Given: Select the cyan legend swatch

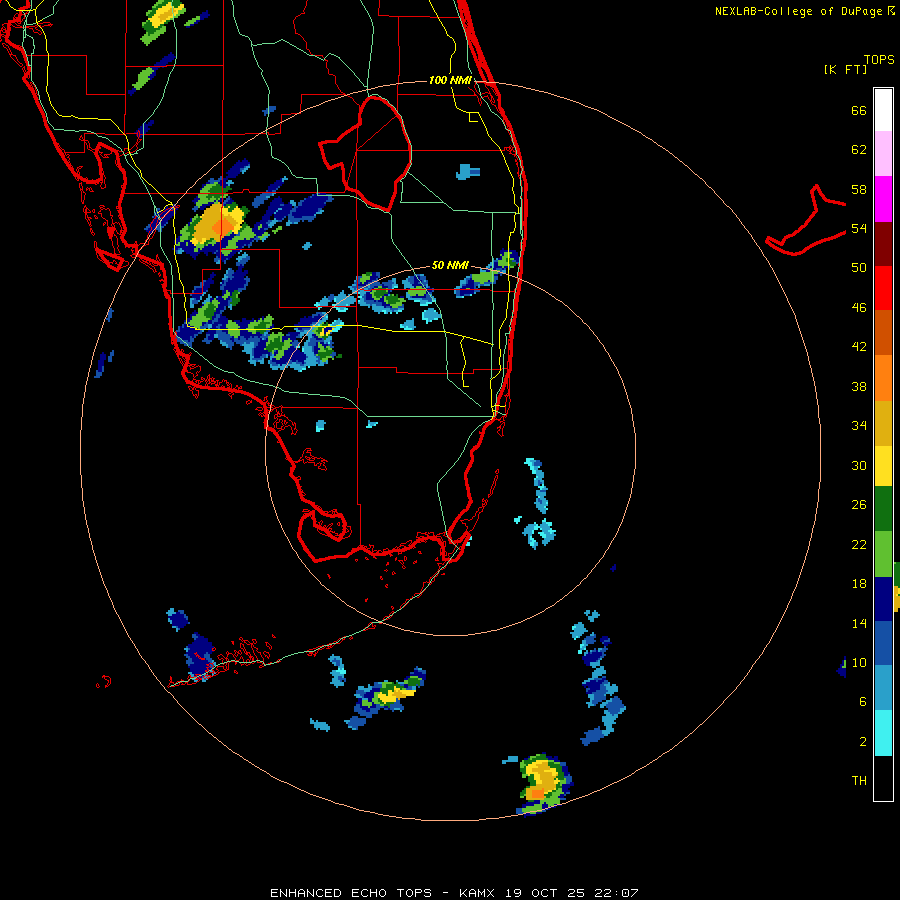Looking at the screenshot, I should click(883, 733).
